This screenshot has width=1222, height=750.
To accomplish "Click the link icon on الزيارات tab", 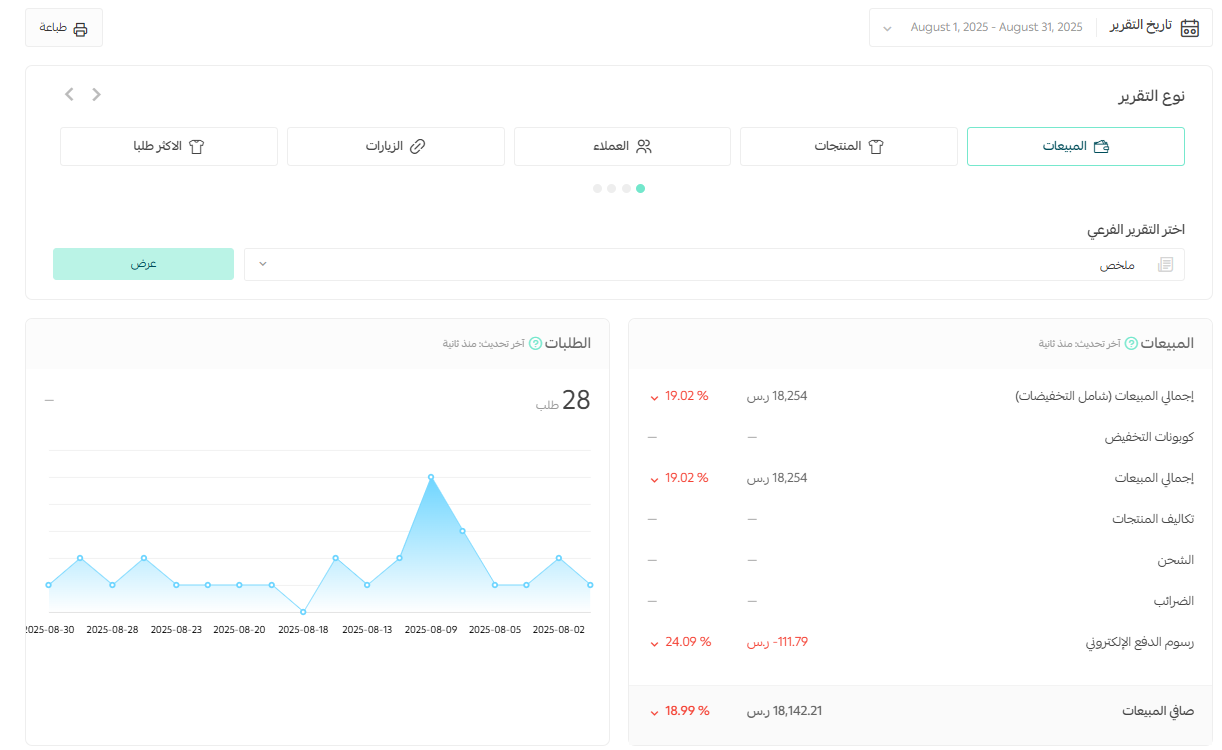I will pyautogui.click(x=418, y=146).
